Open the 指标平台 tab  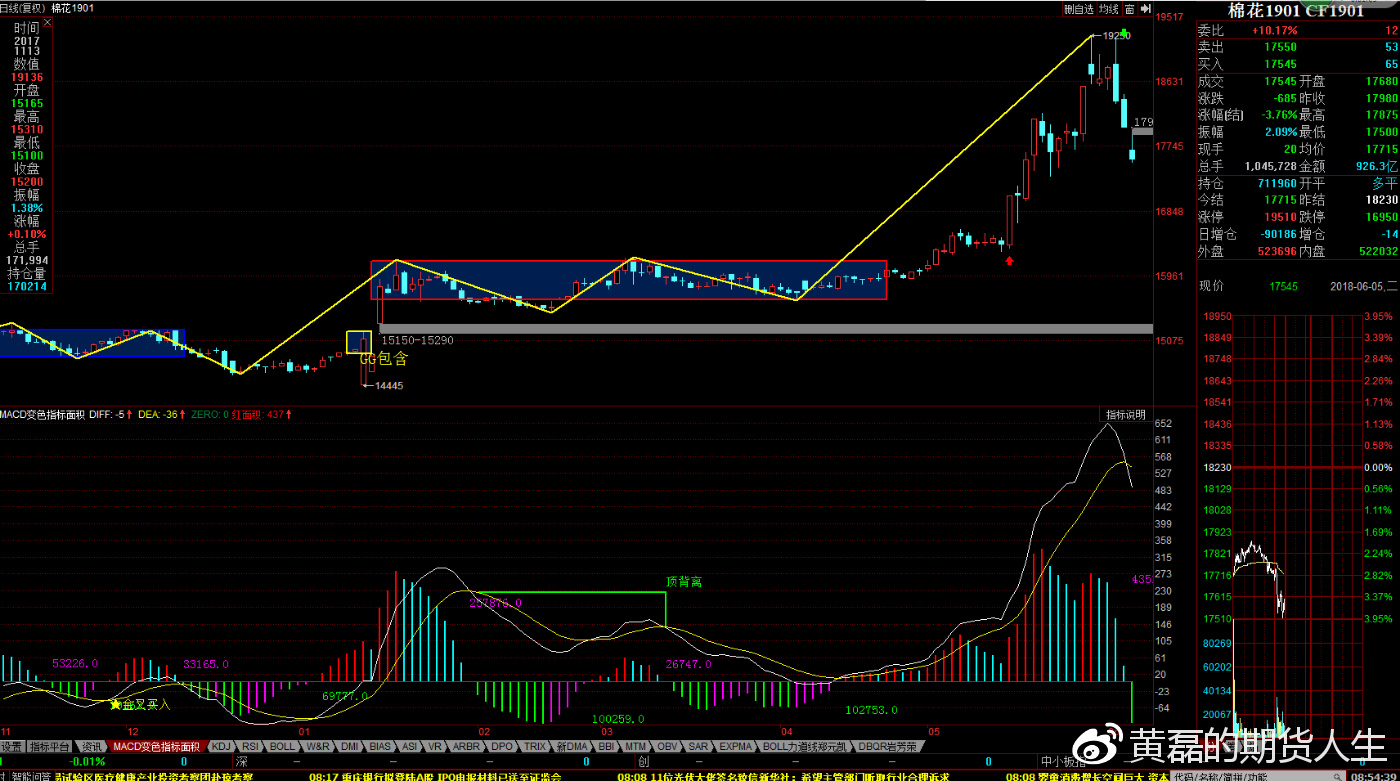(x=50, y=747)
